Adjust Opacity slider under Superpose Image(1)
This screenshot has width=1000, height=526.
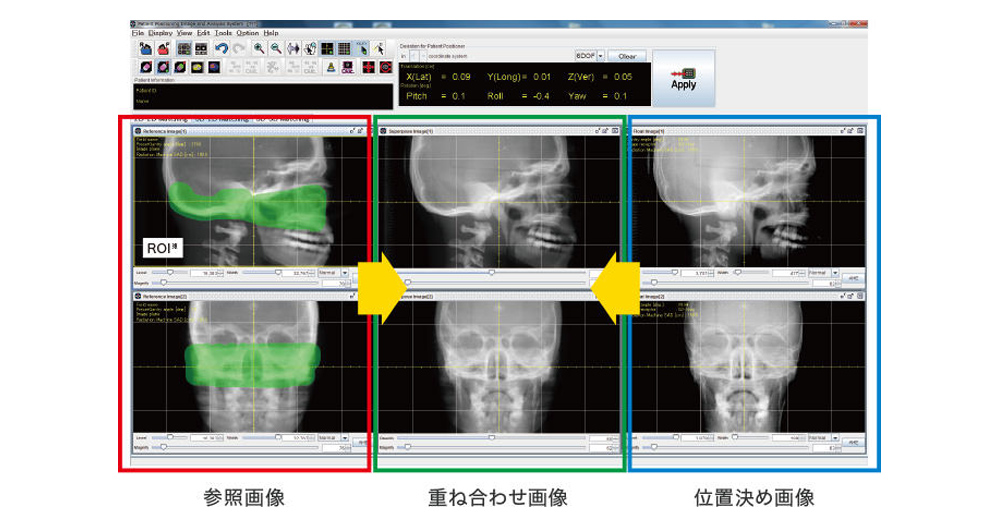(491, 272)
